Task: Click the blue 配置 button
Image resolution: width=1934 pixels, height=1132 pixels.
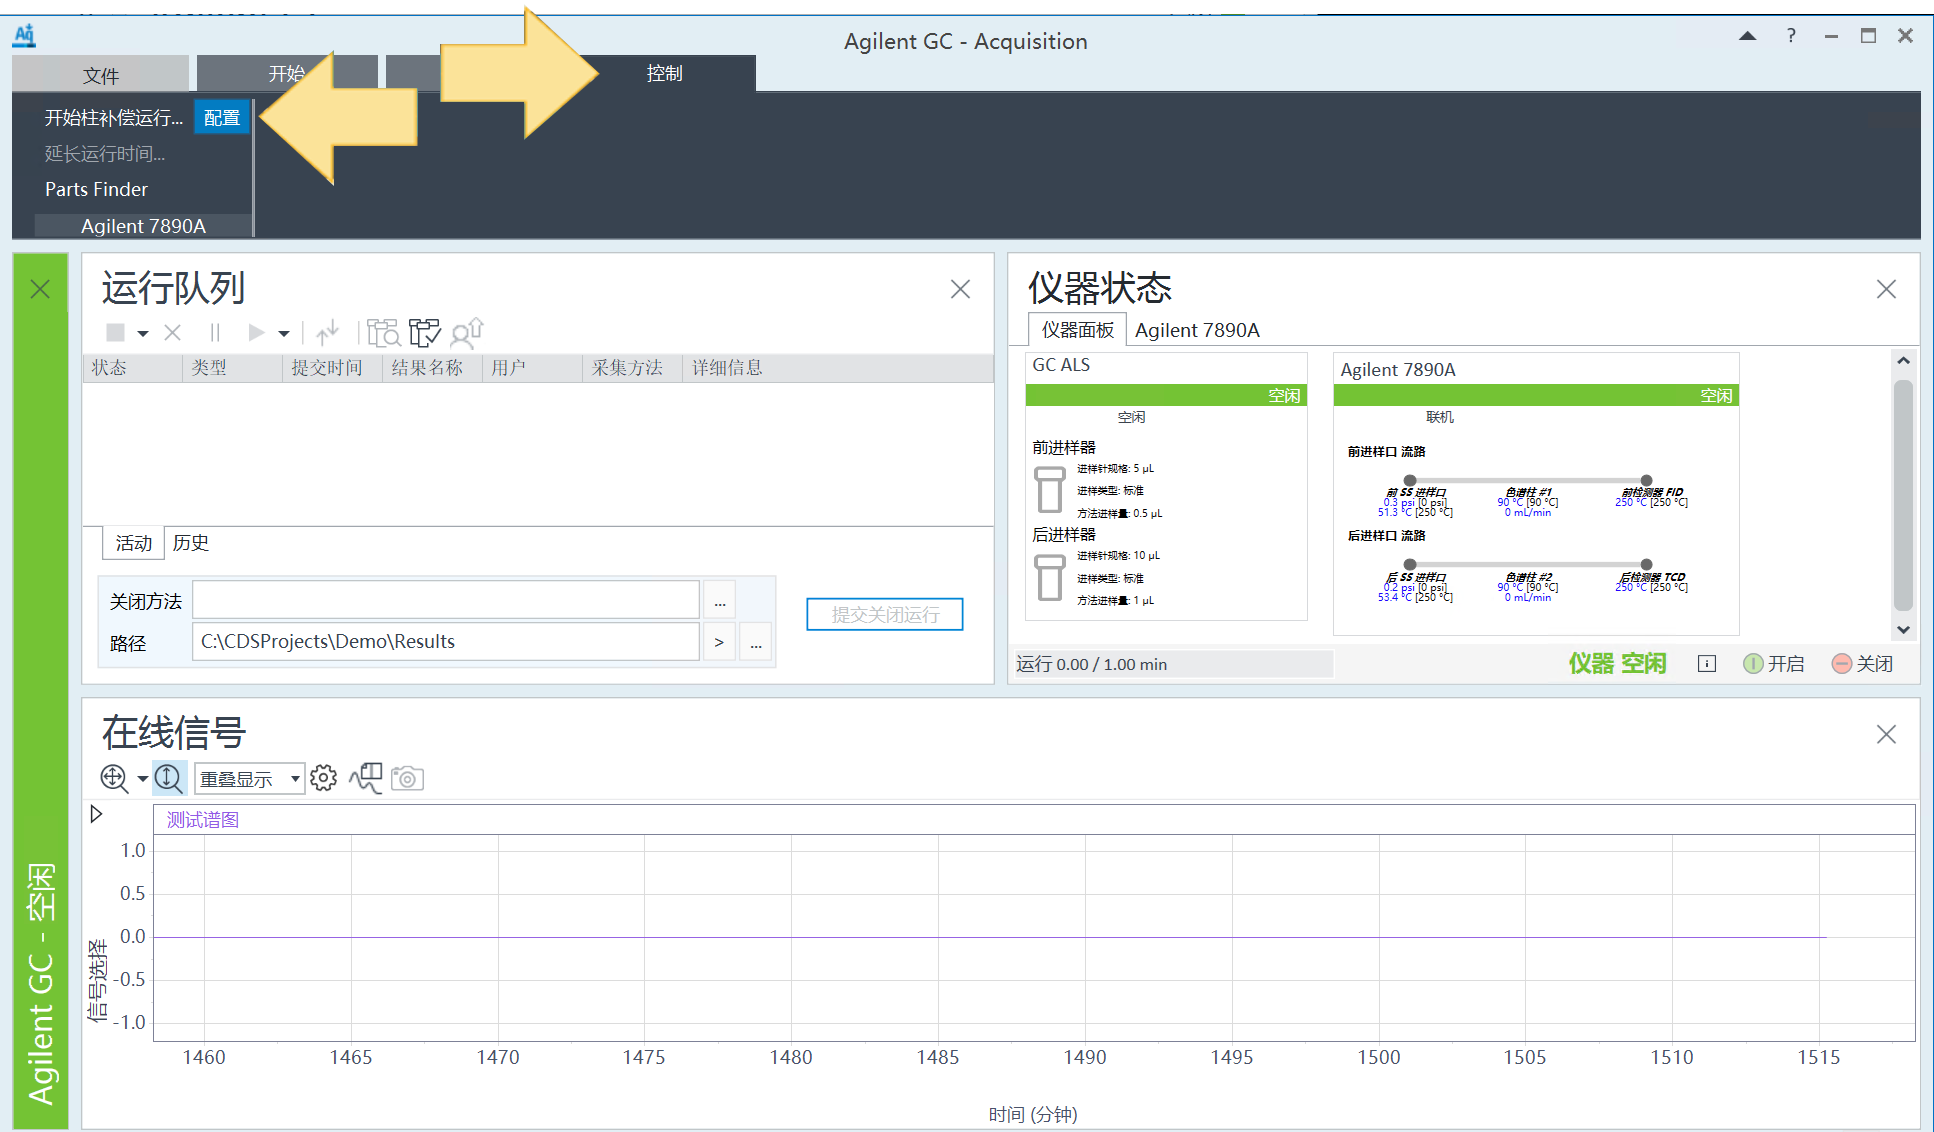Action: (222, 118)
